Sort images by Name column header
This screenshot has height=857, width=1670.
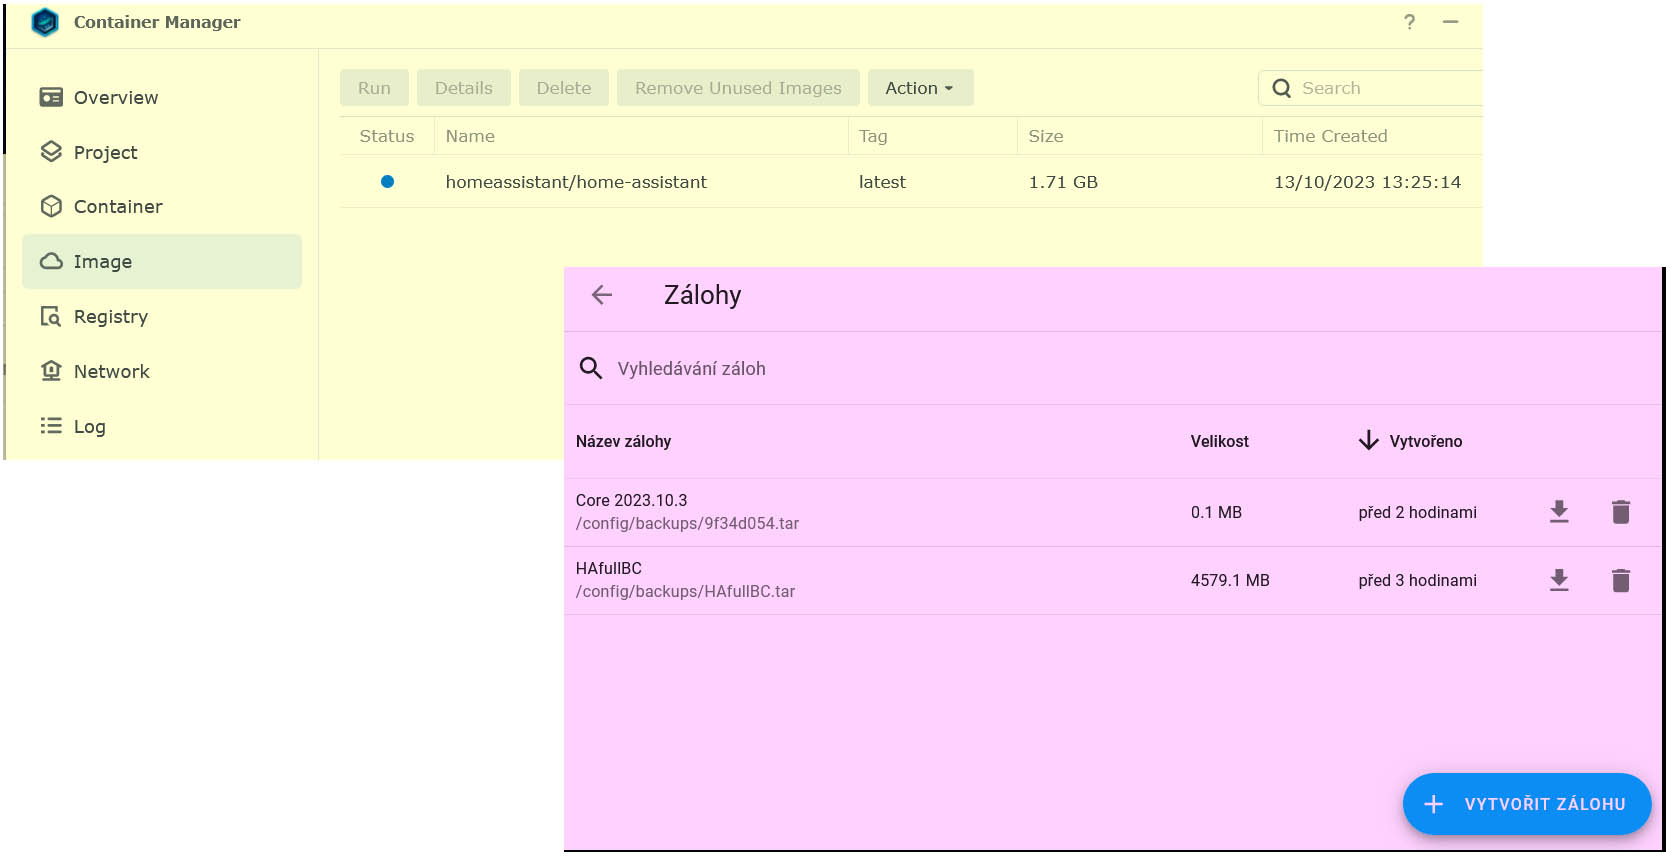[641, 136]
